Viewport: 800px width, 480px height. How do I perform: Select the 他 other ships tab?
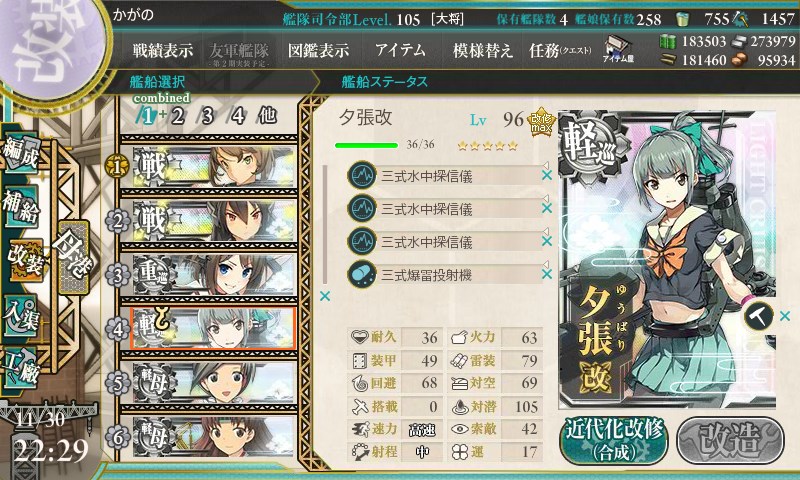[x=267, y=116]
